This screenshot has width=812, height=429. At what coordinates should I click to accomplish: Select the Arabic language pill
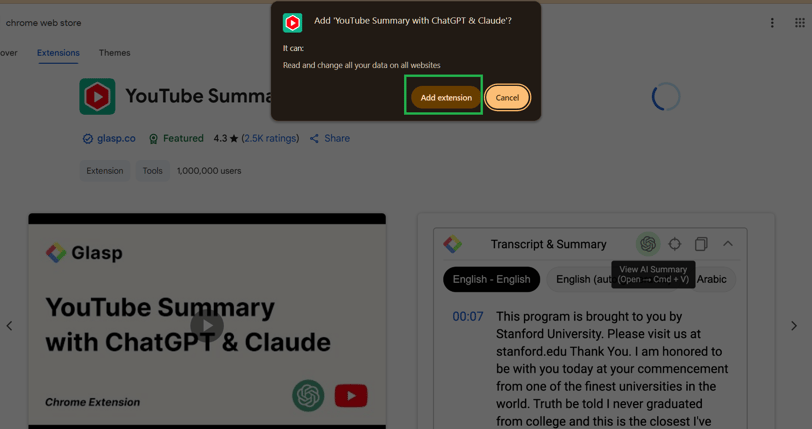coord(714,279)
